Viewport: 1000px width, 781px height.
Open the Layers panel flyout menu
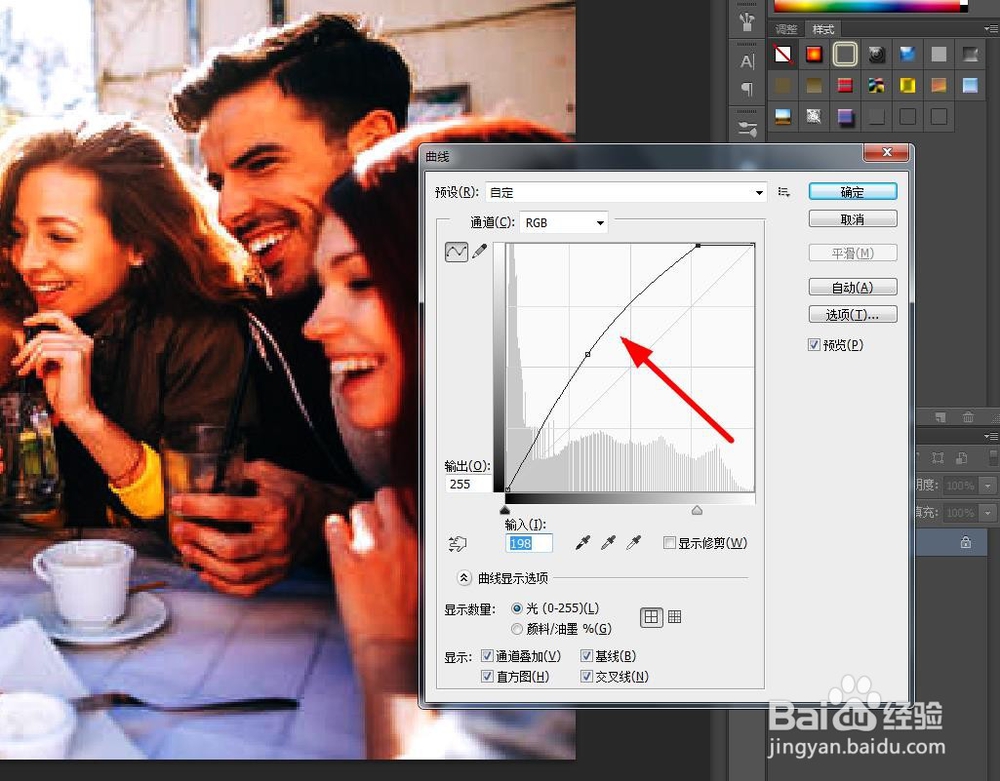tap(991, 436)
